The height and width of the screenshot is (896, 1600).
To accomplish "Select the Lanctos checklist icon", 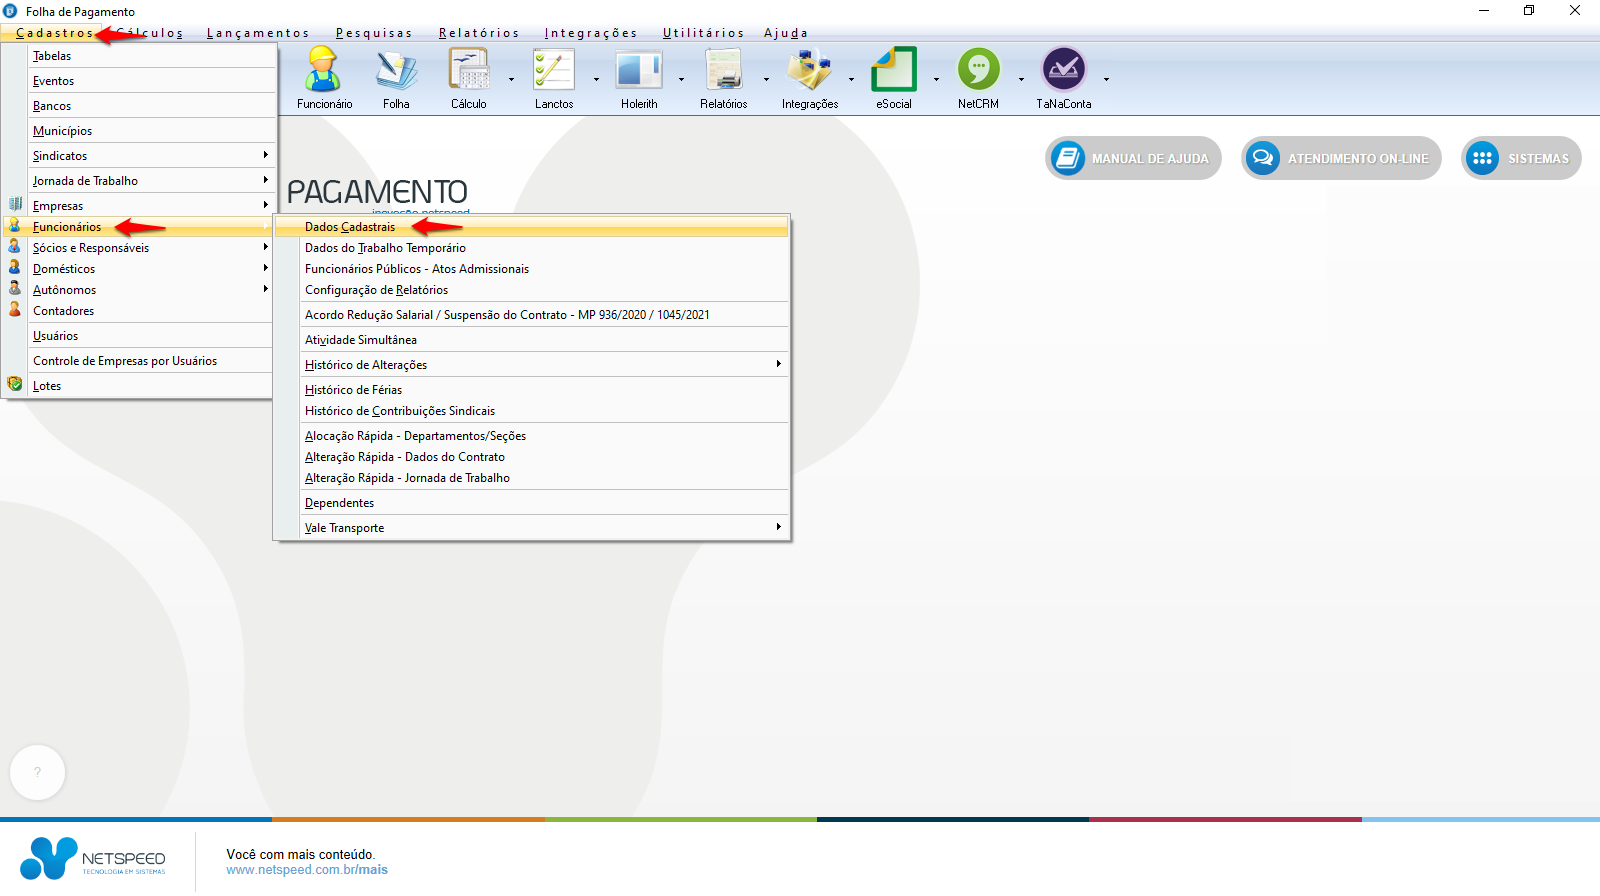I will 553,72.
